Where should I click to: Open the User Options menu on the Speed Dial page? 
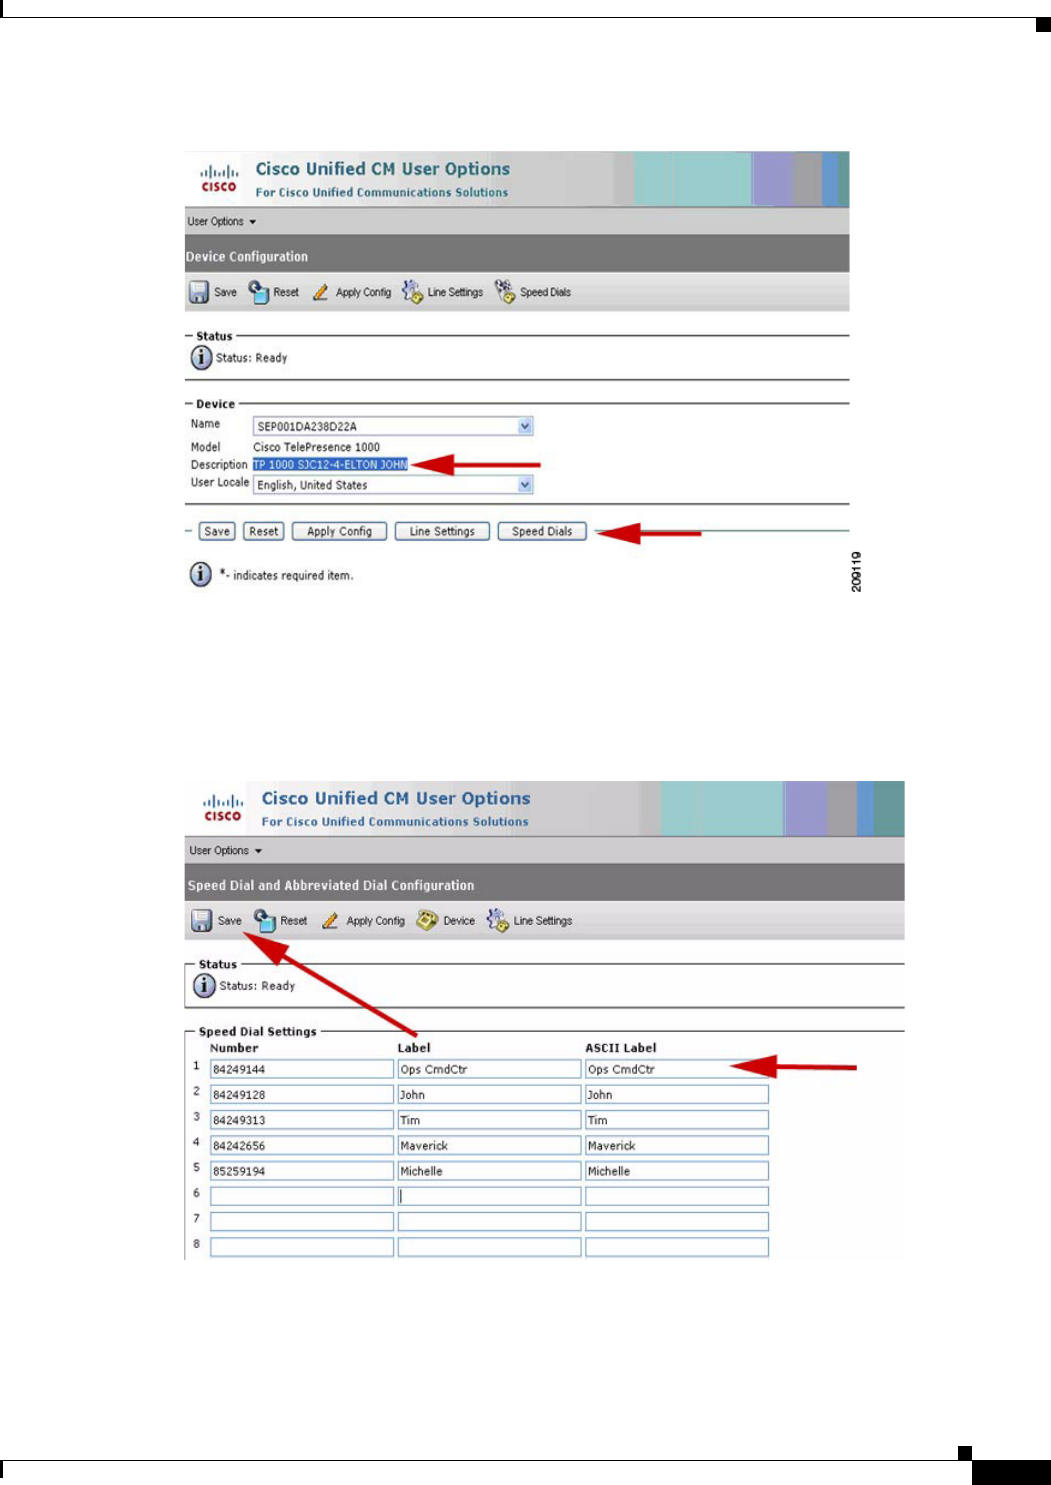[x=225, y=851]
